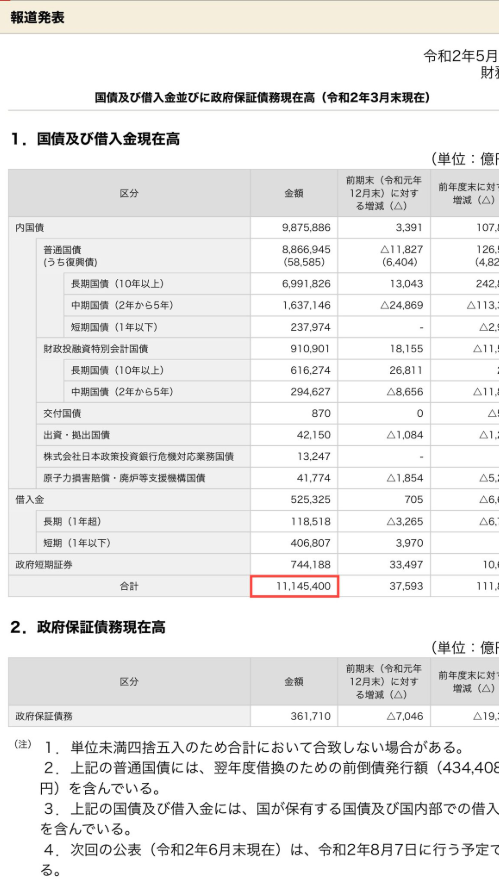Select the 前期末 column header in second table
The height and width of the screenshot is (880, 499).
click(x=384, y=681)
